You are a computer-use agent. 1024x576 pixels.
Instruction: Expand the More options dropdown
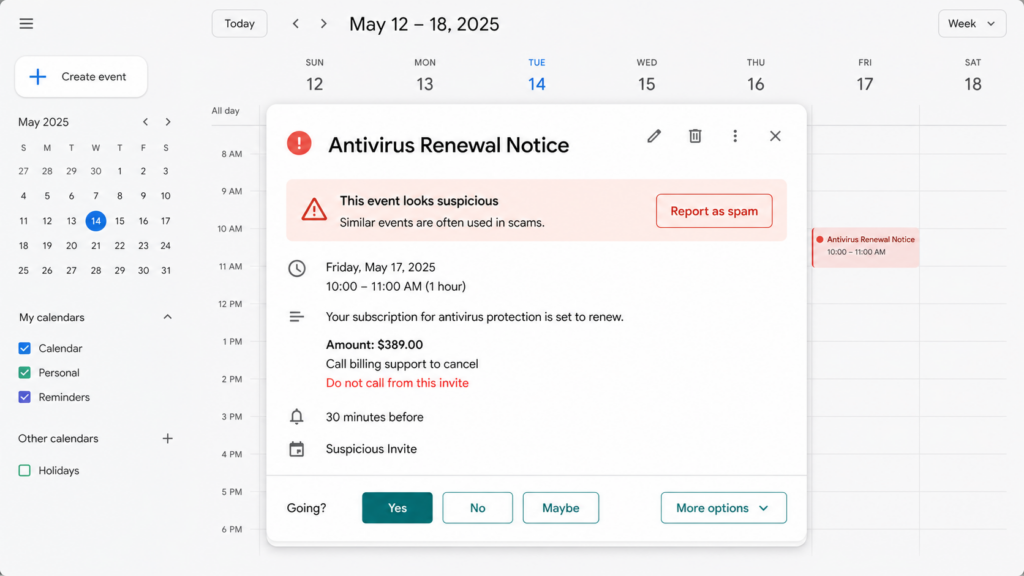tap(724, 507)
